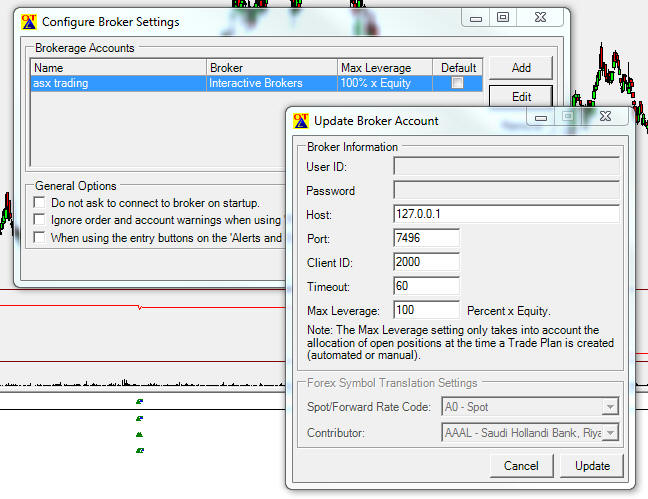This screenshot has height=499, width=648.
Task: Click the Name column header
Action: [119, 67]
